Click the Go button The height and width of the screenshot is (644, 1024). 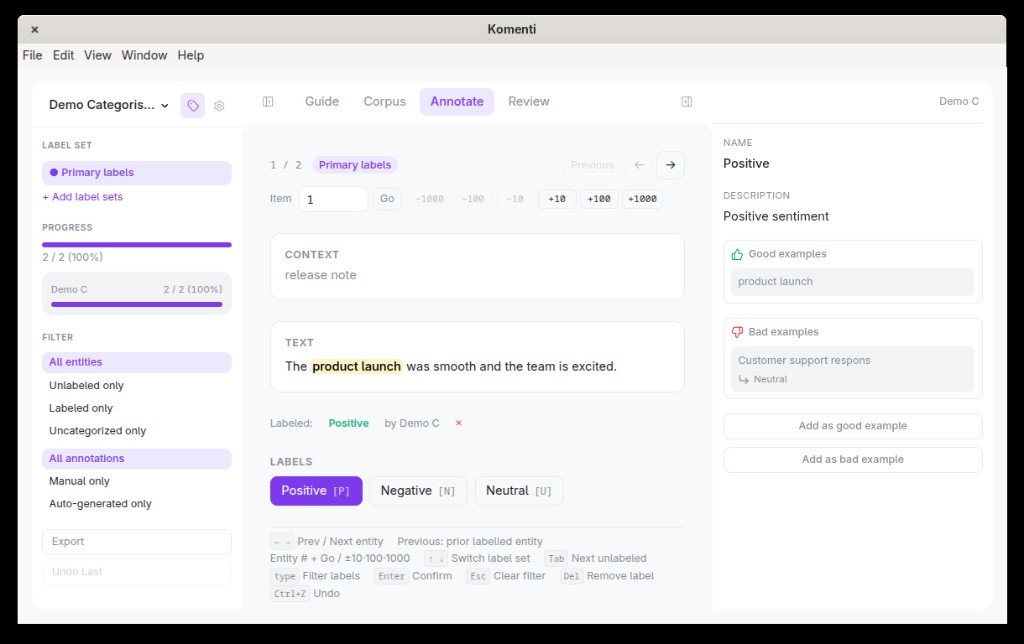click(387, 199)
